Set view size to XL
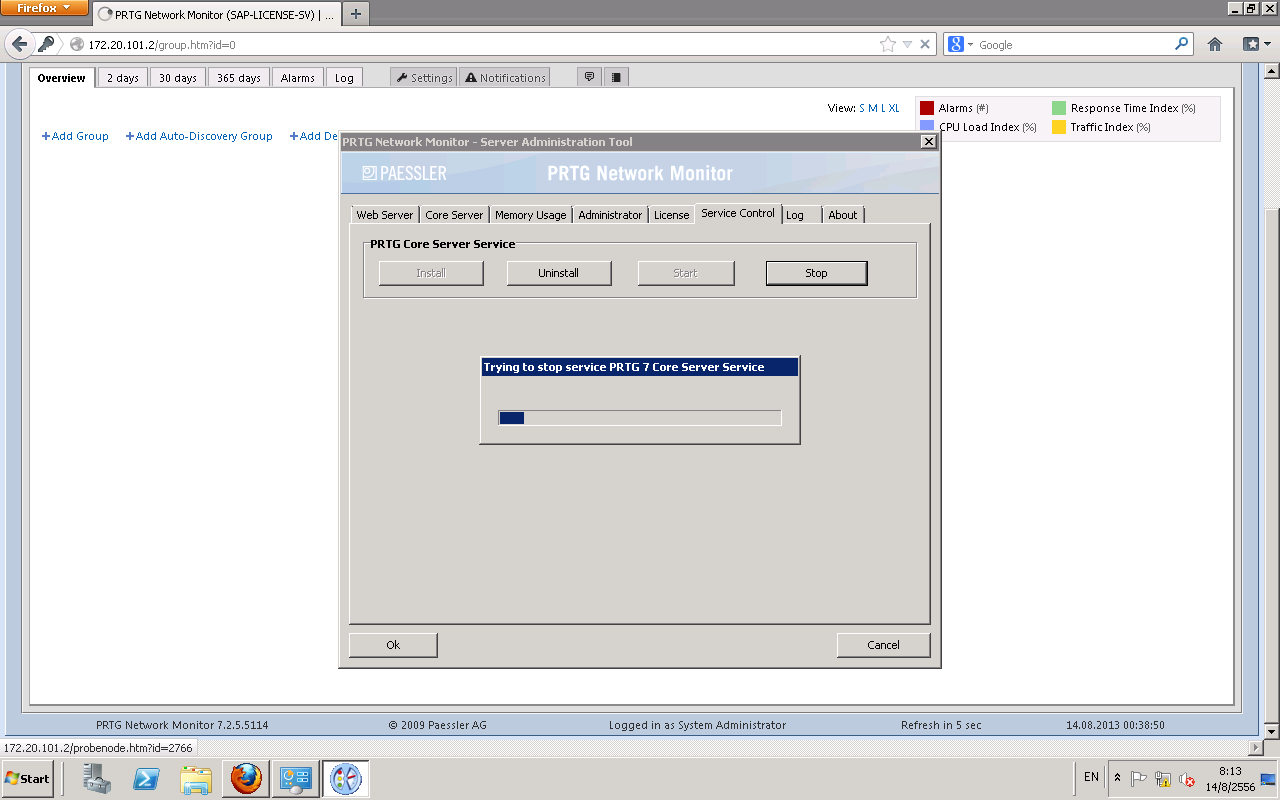This screenshot has width=1280, height=800. (x=894, y=108)
